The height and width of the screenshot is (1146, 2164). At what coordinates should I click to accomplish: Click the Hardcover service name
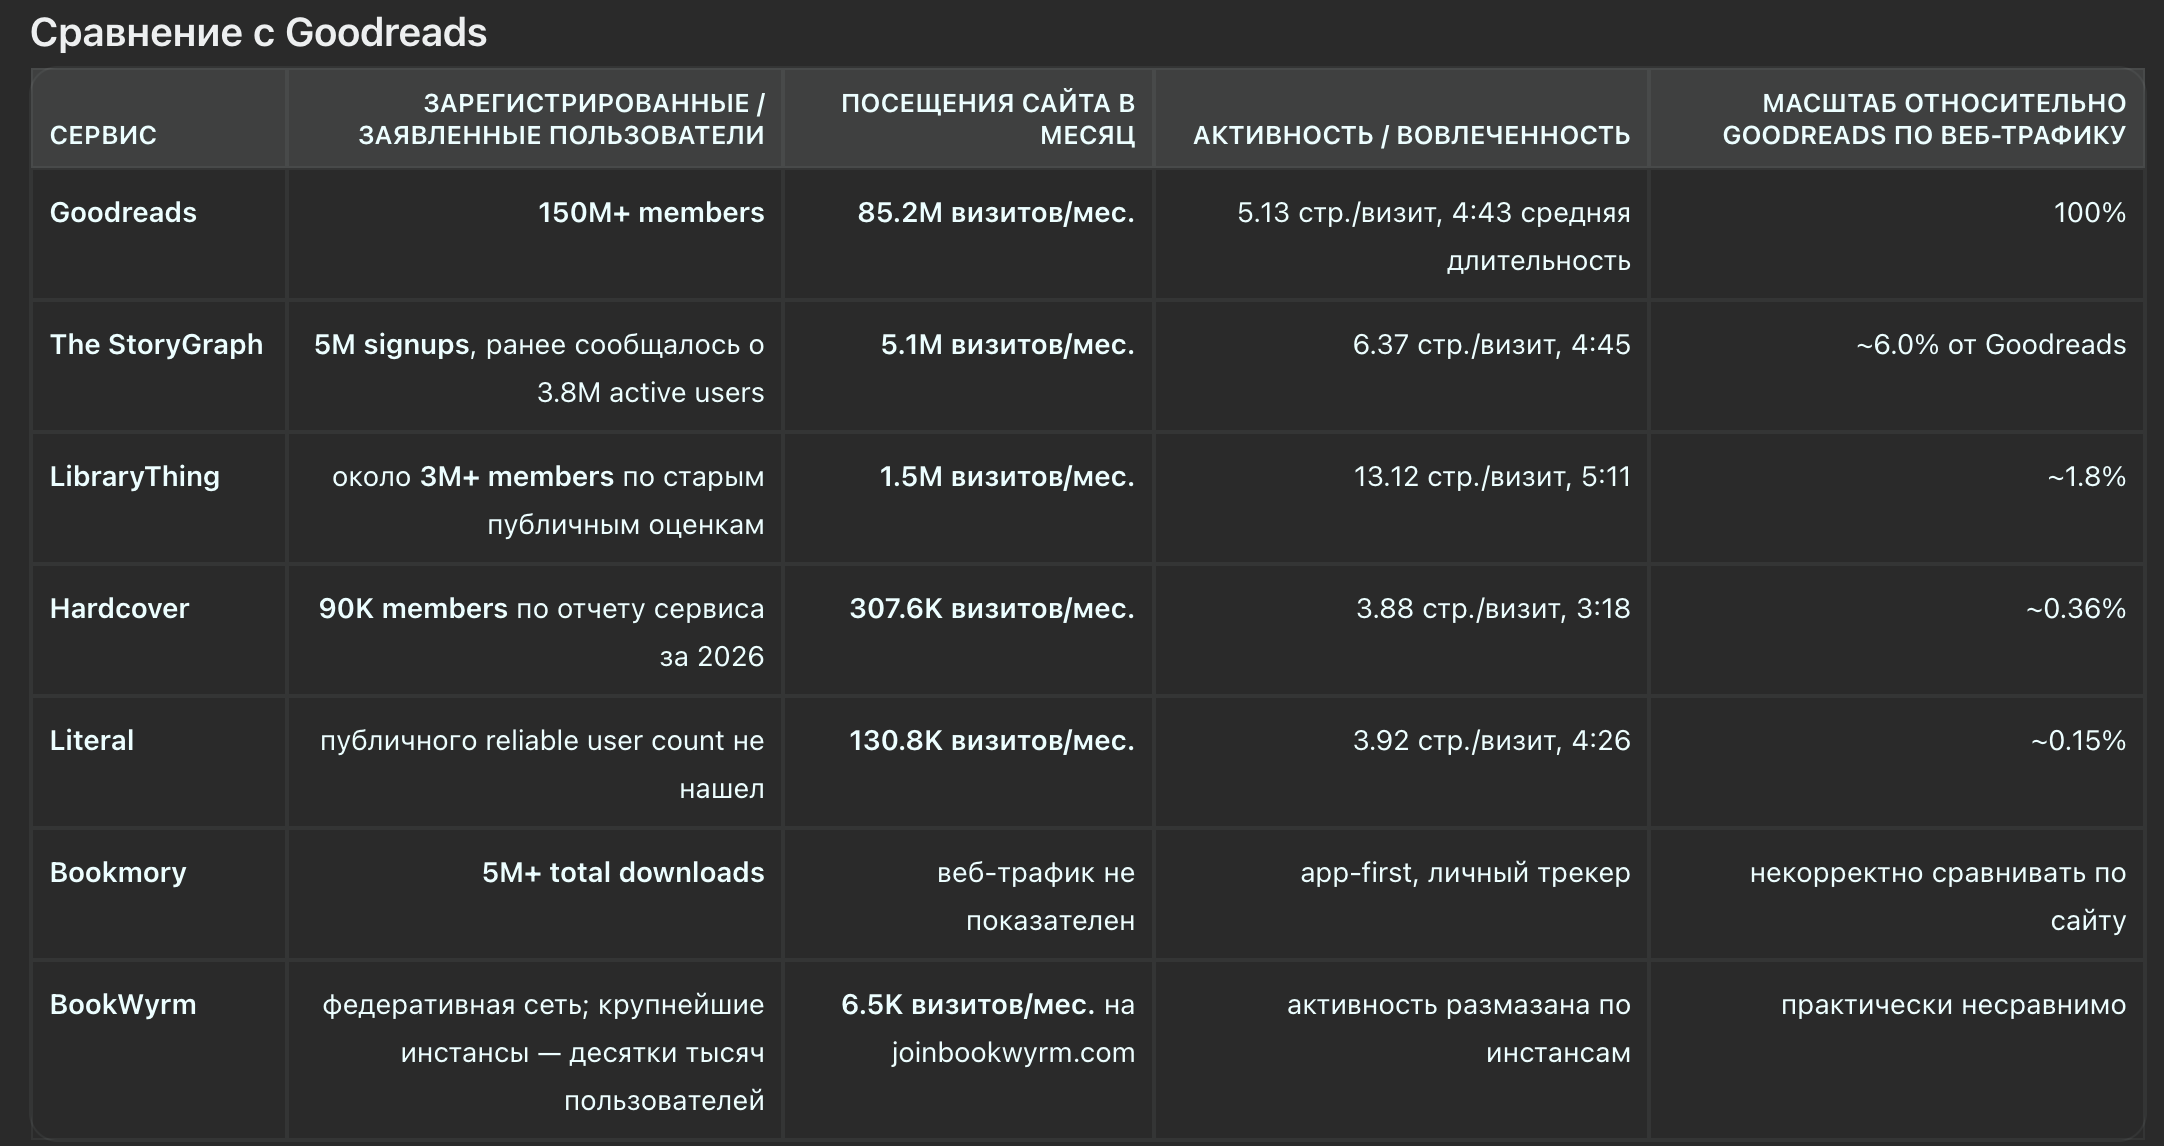click(x=119, y=609)
